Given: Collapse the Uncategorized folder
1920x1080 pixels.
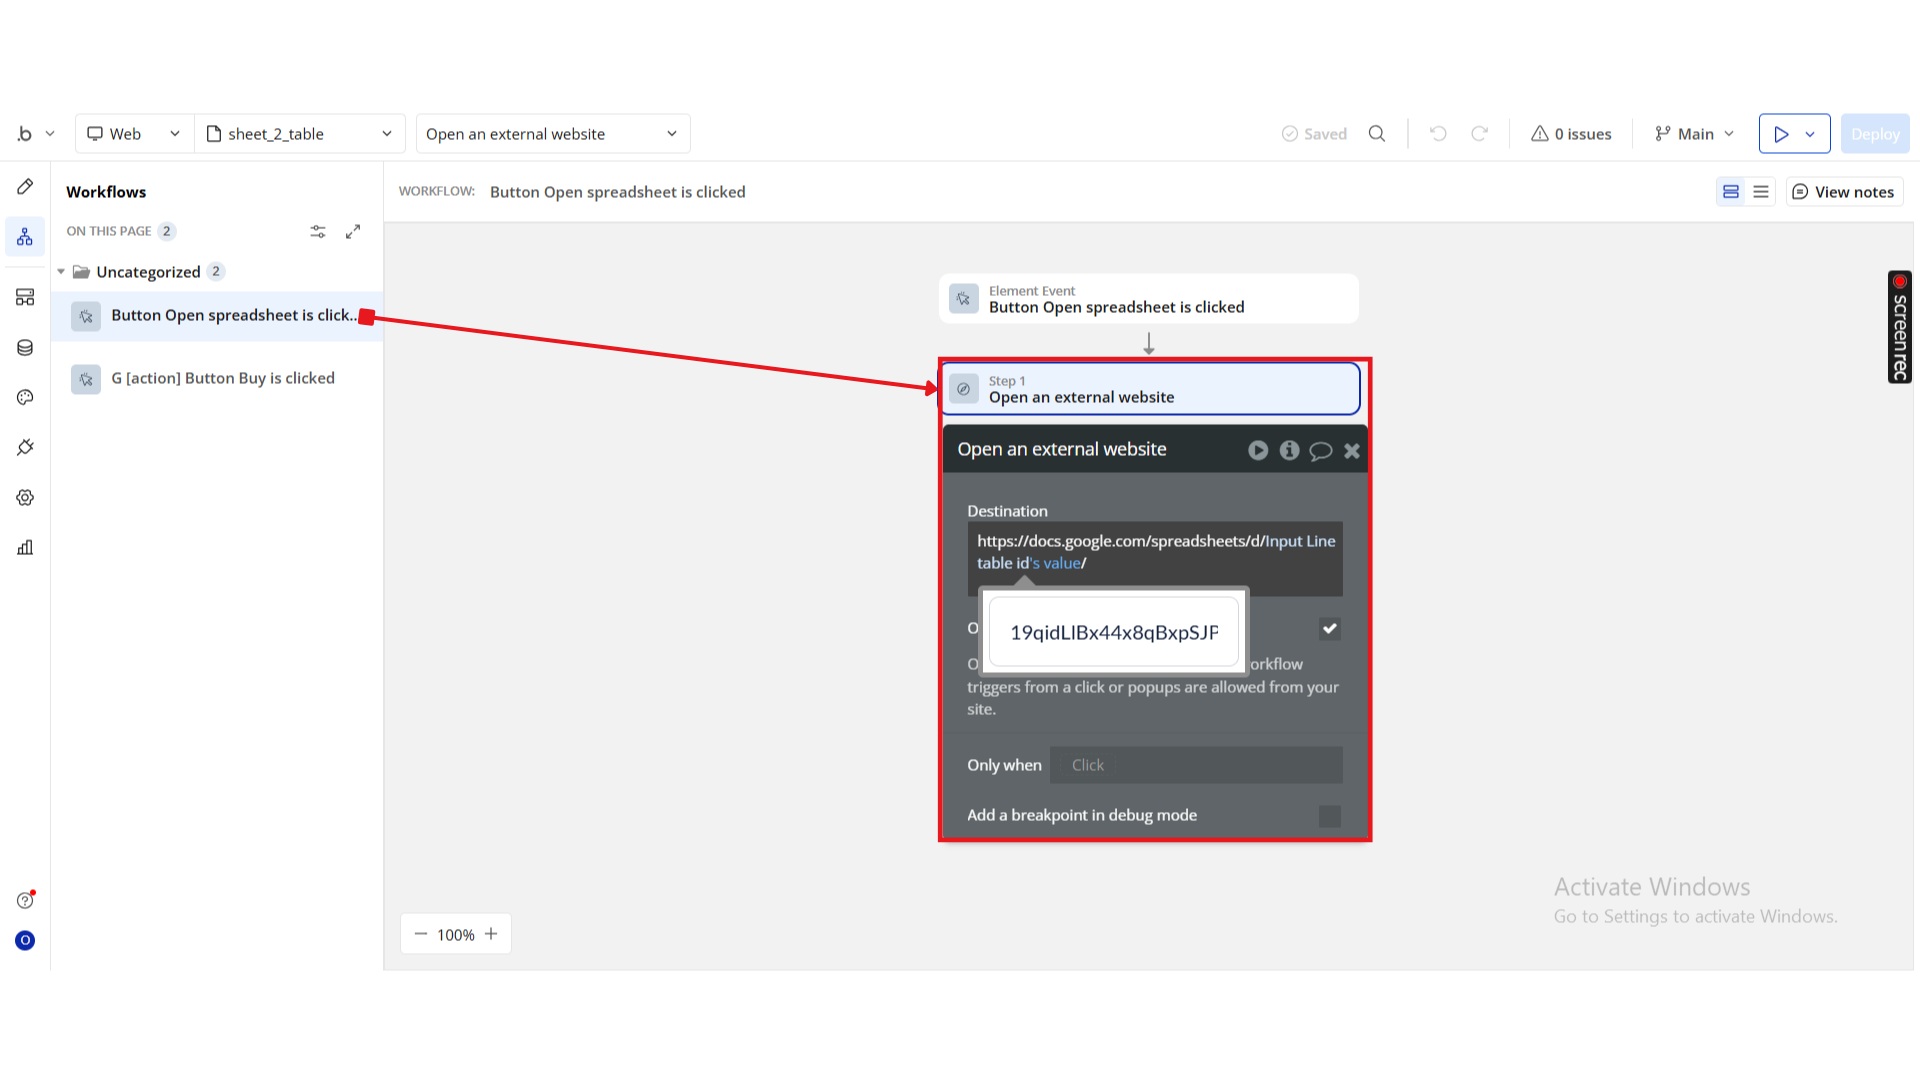Looking at the screenshot, I should click(61, 272).
